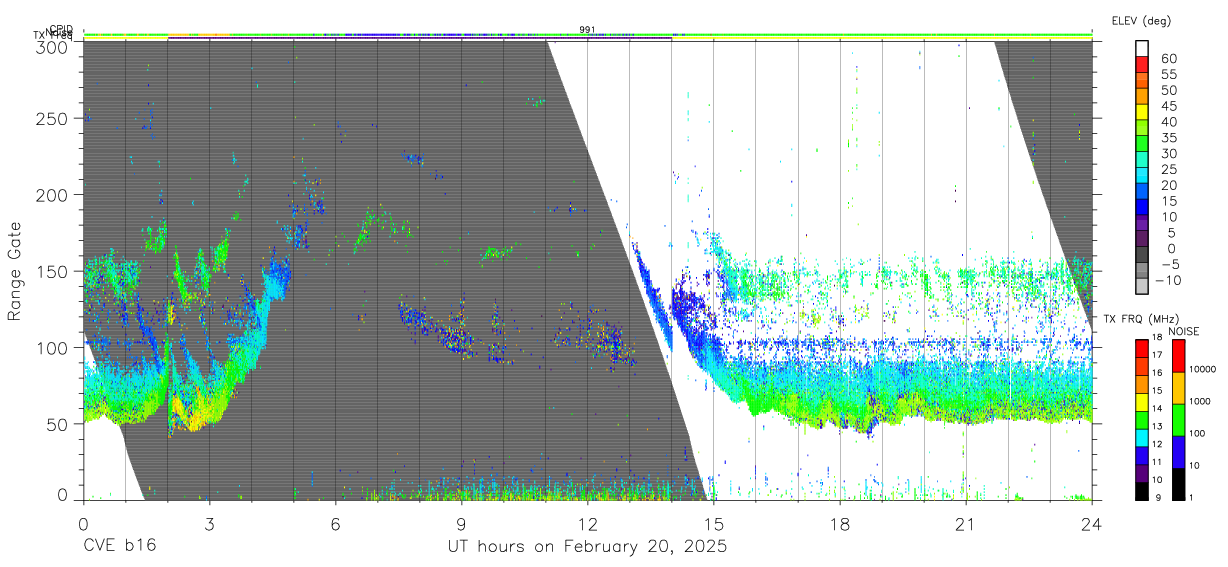
Task: Select the blue 11–12 MHz TX FRQ swatch
Action: 1141,454
